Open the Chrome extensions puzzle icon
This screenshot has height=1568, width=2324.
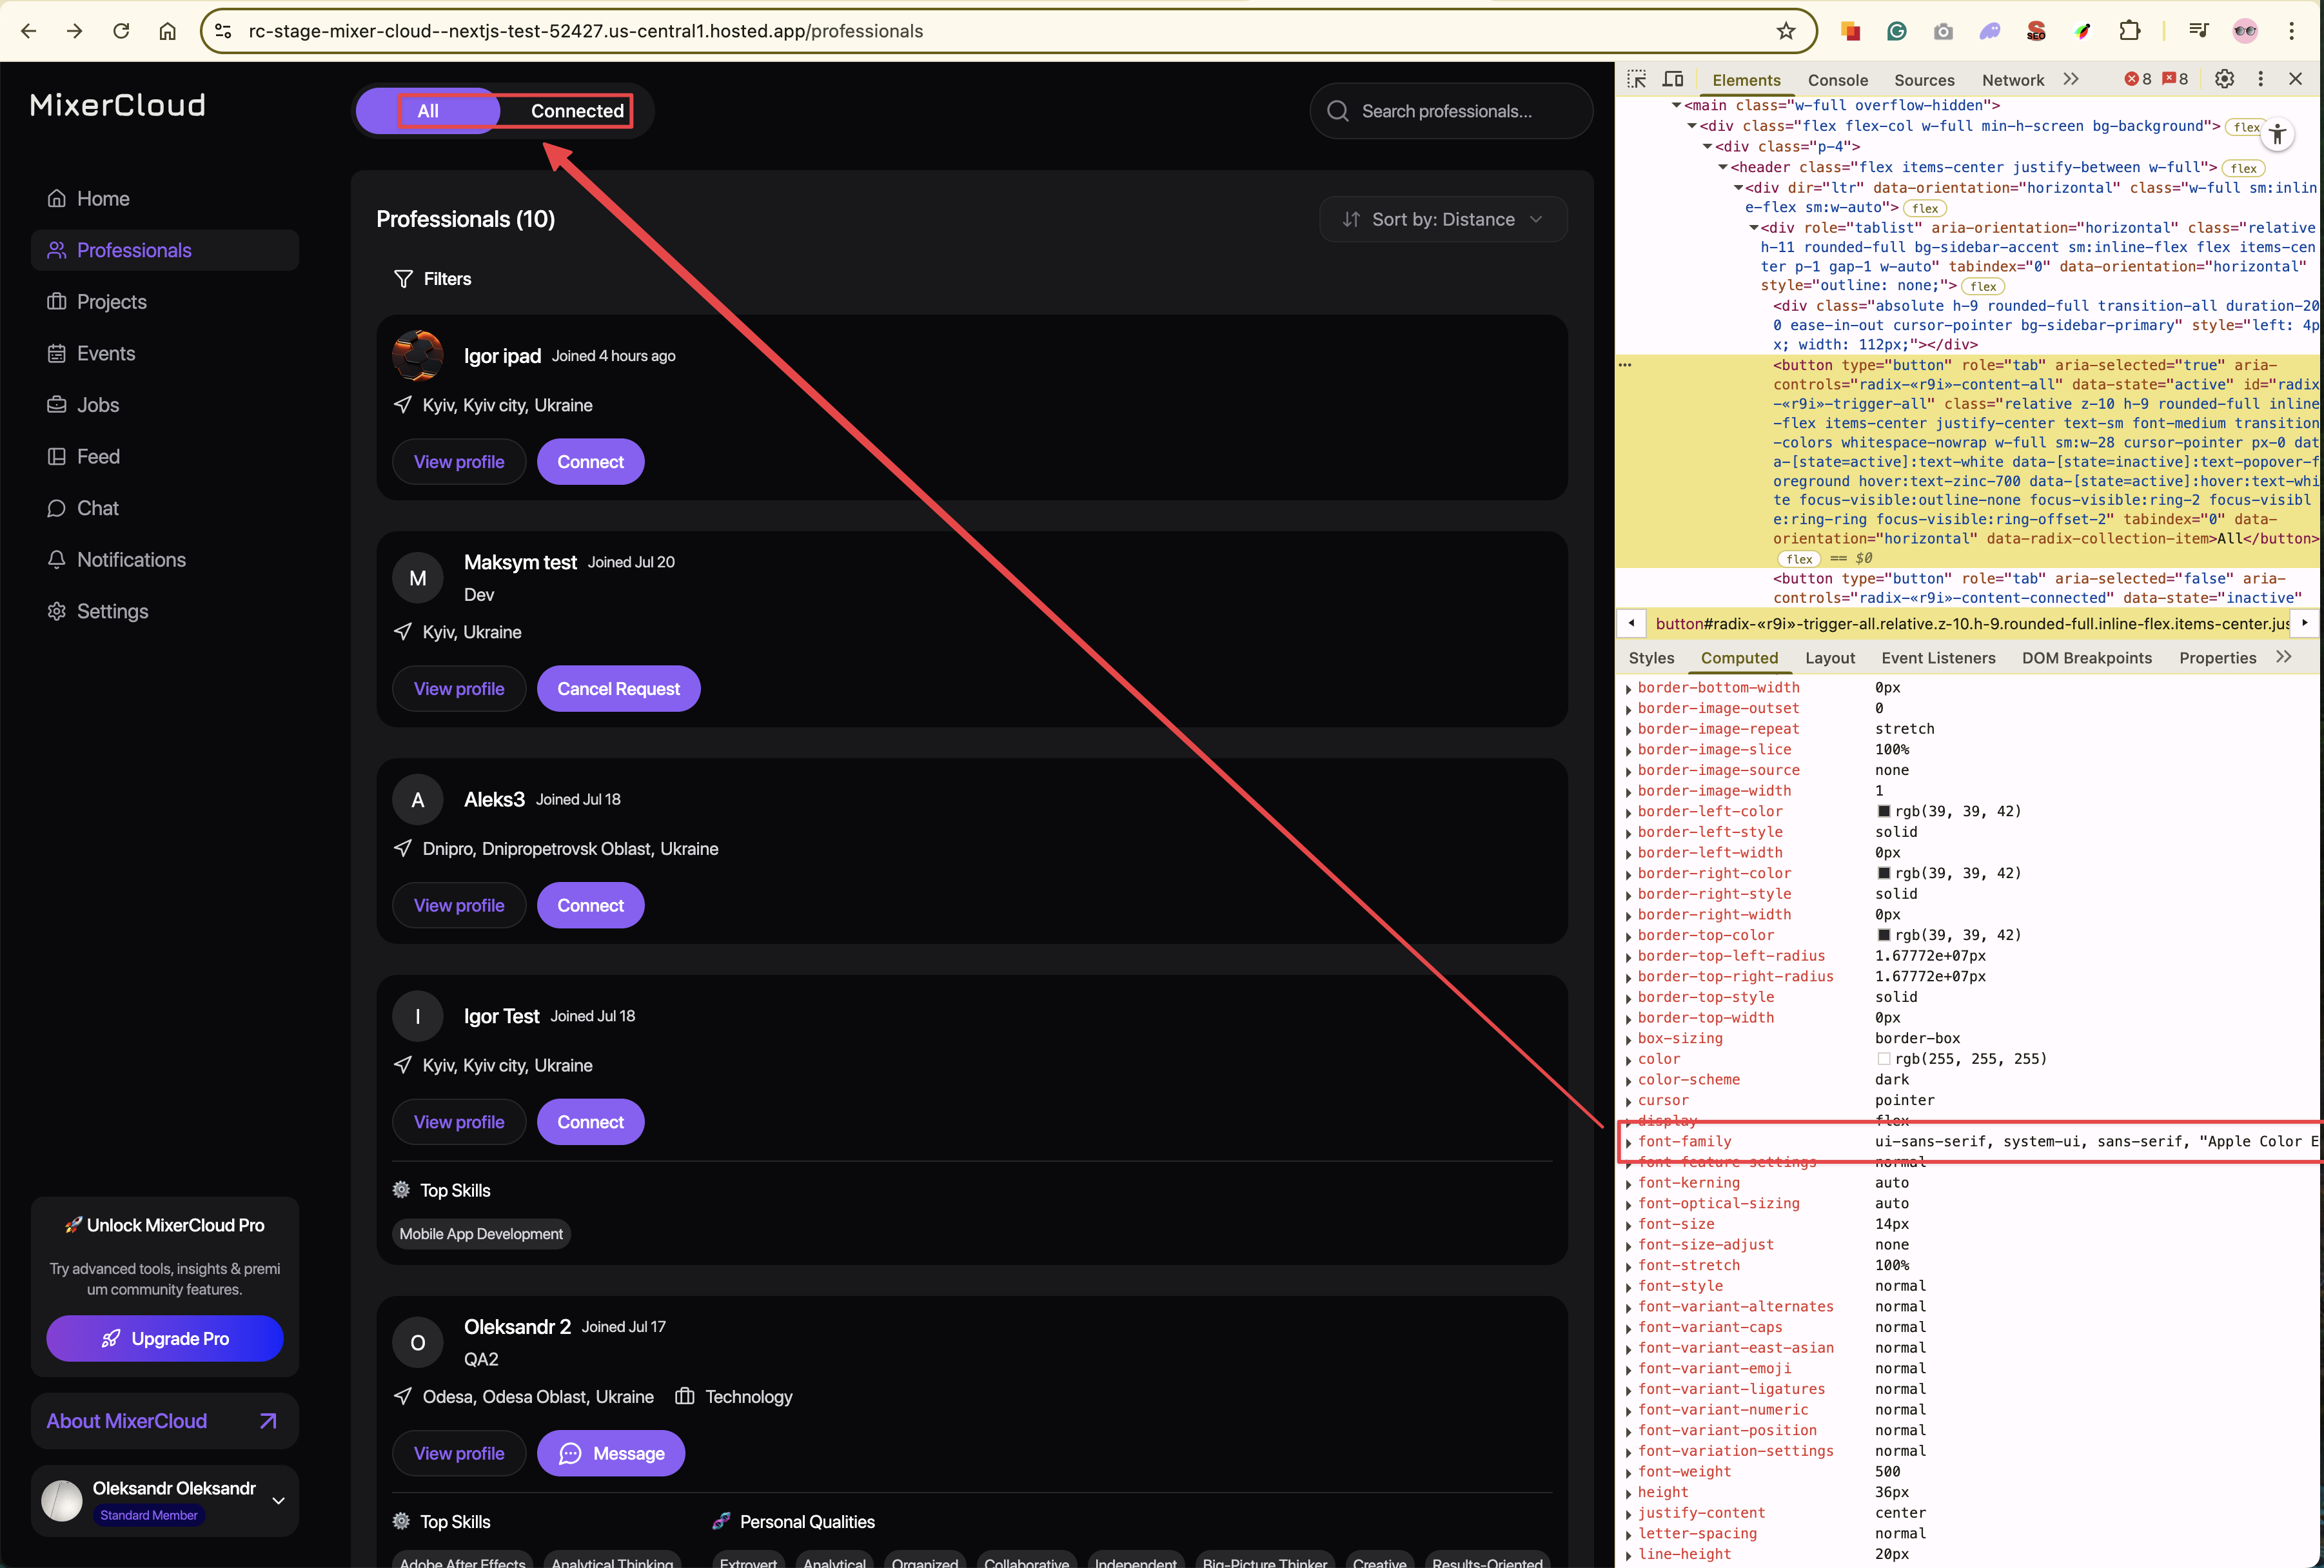click(x=2129, y=31)
